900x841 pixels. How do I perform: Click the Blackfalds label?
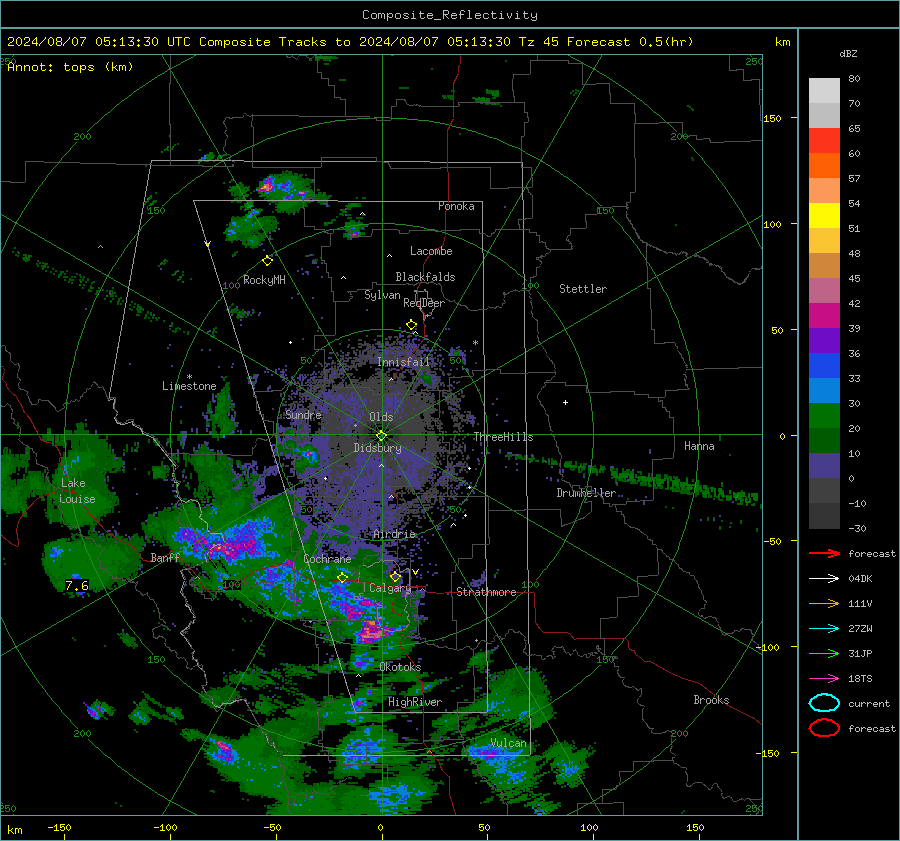425,277
